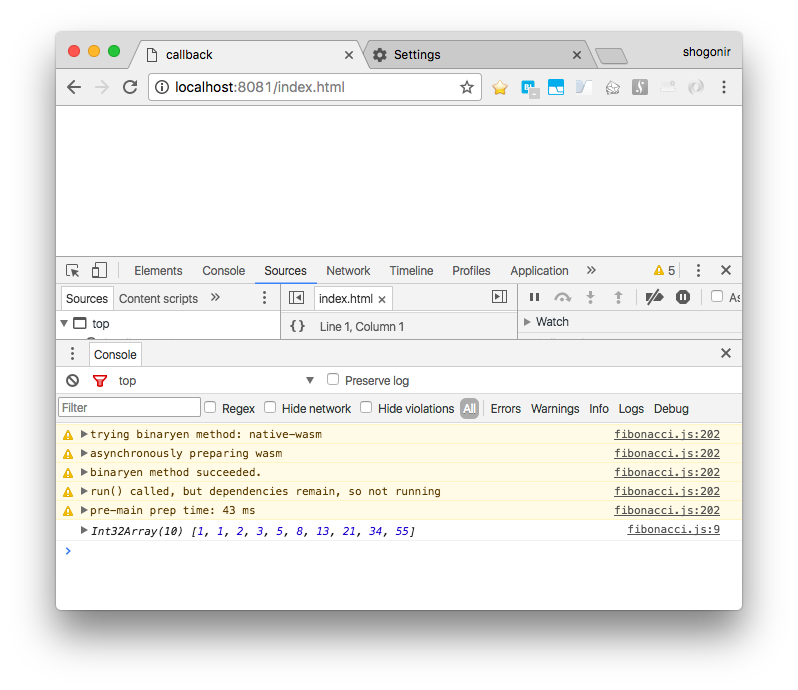Click the console Filter text field

click(129, 408)
